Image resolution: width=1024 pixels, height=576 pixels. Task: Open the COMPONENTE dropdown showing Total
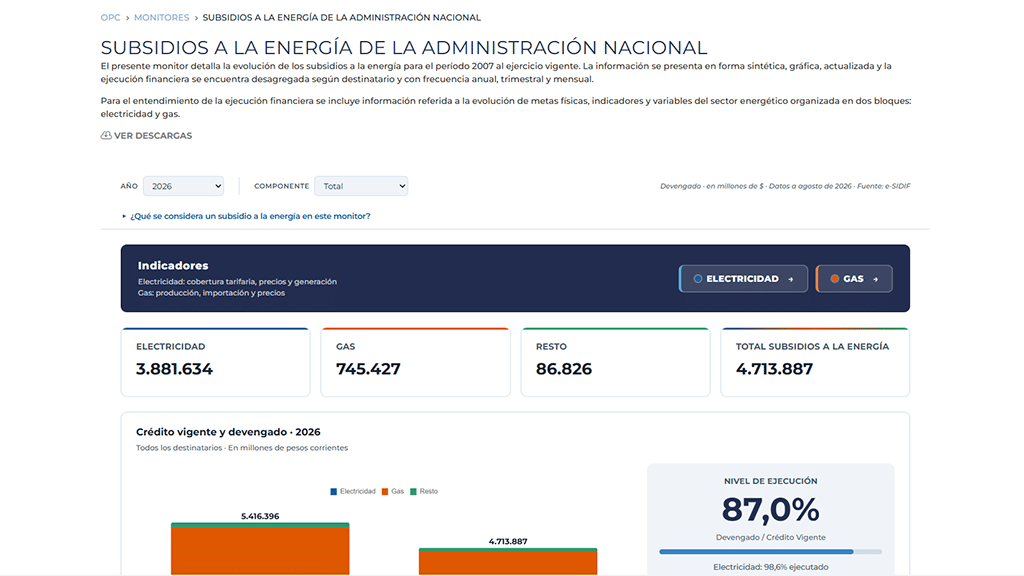pos(361,186)
